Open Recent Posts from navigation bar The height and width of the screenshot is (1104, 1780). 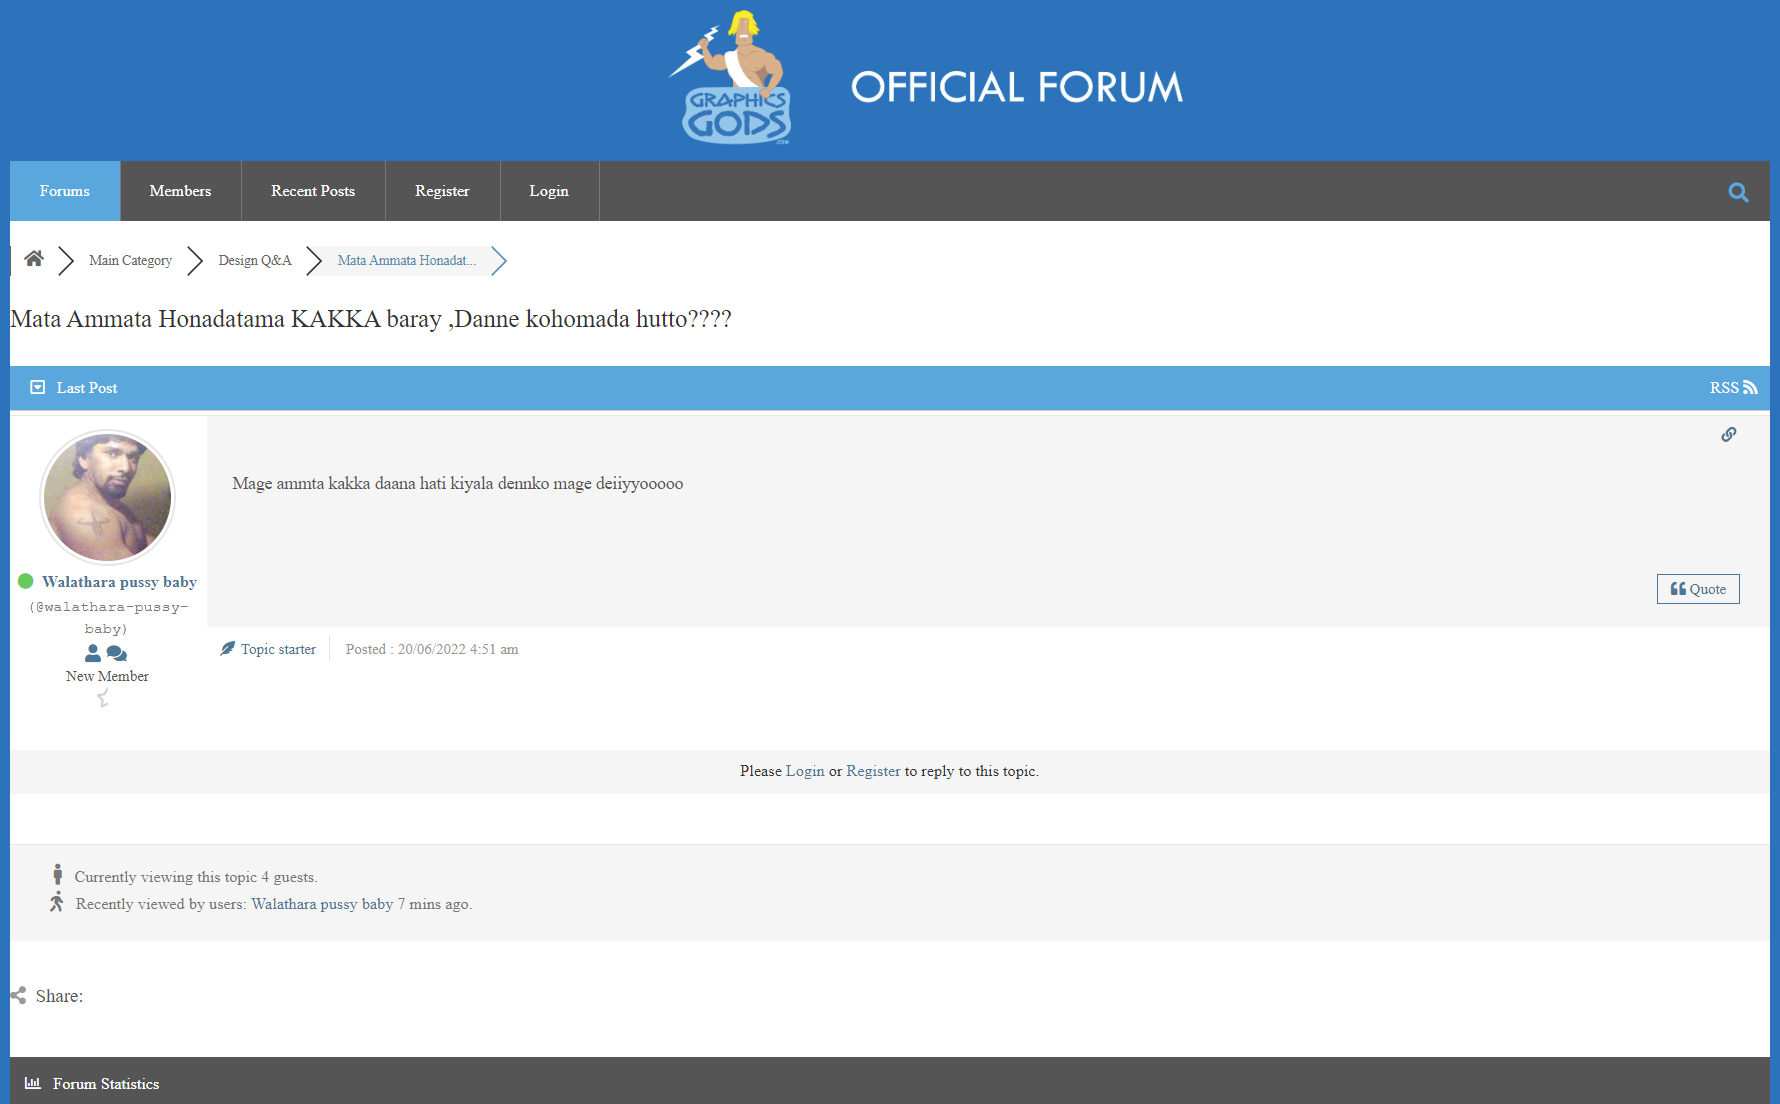pos(313,191)
